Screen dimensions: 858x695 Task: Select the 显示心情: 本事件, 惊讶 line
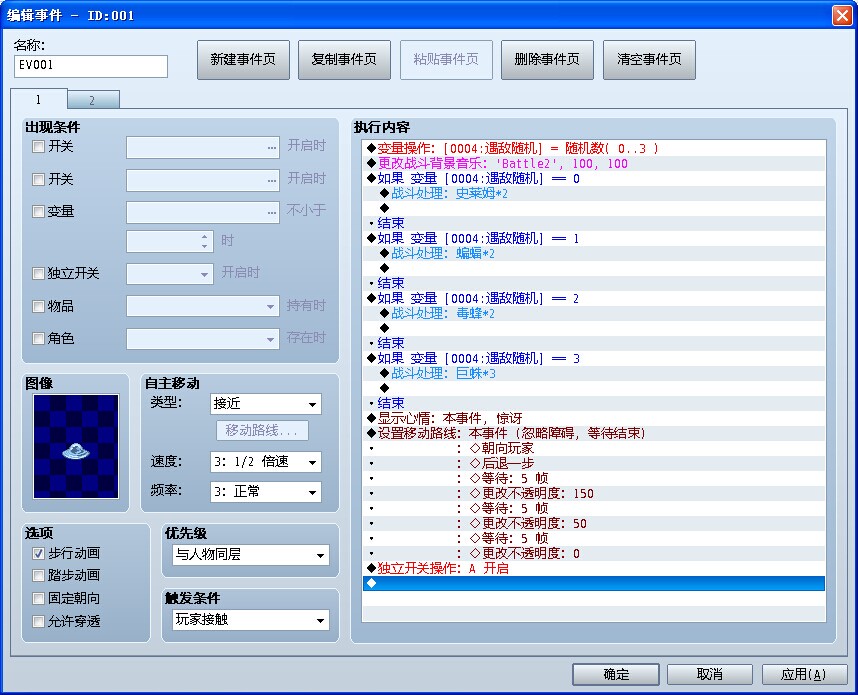click(x=594, y=419)
